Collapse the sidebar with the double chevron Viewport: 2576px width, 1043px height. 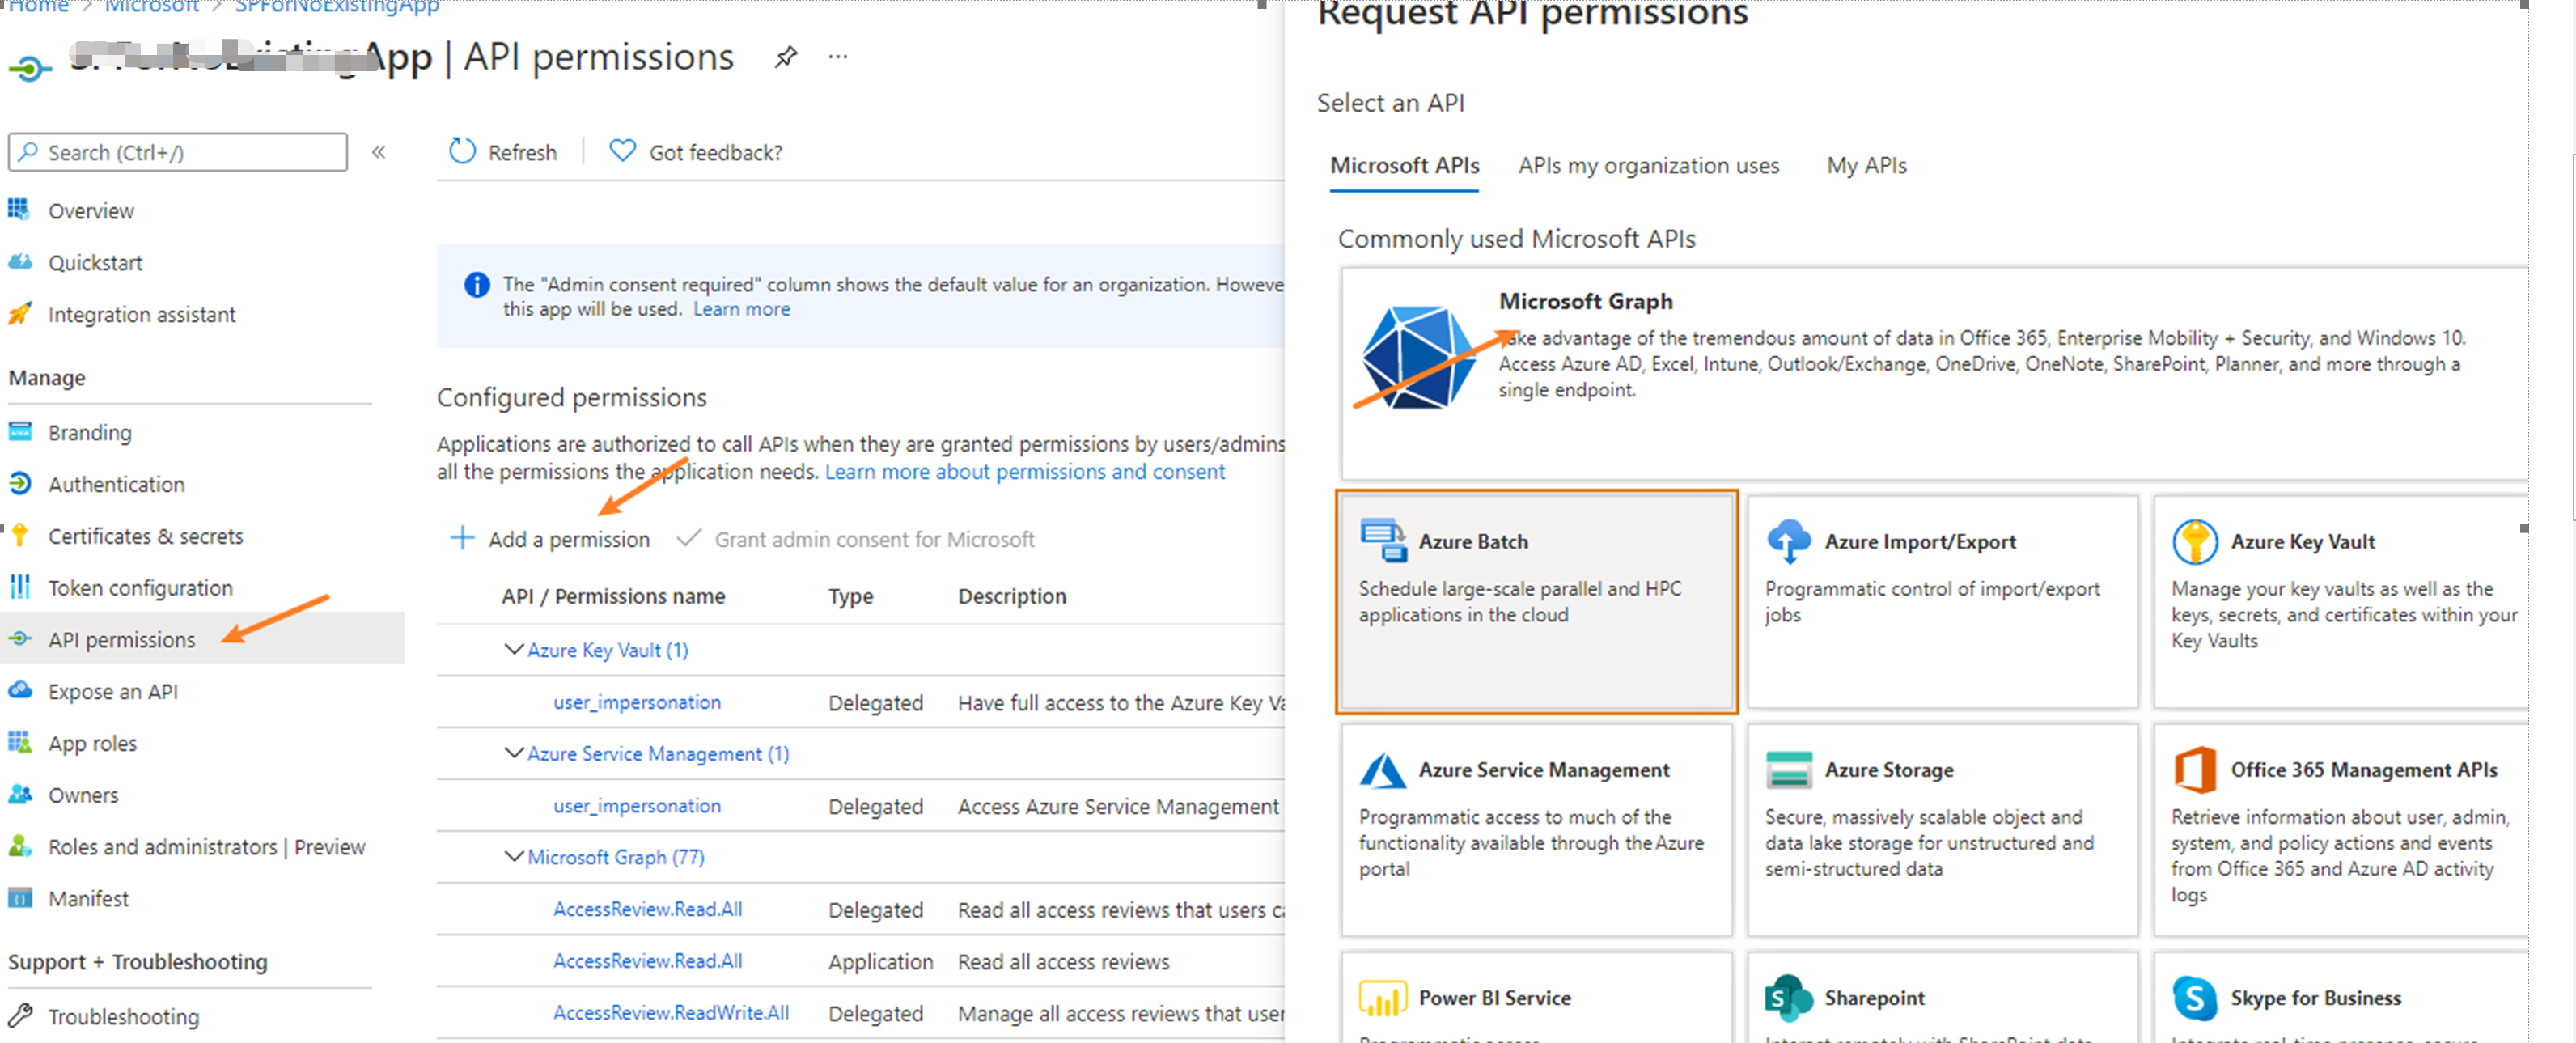(x=379, y=152)
